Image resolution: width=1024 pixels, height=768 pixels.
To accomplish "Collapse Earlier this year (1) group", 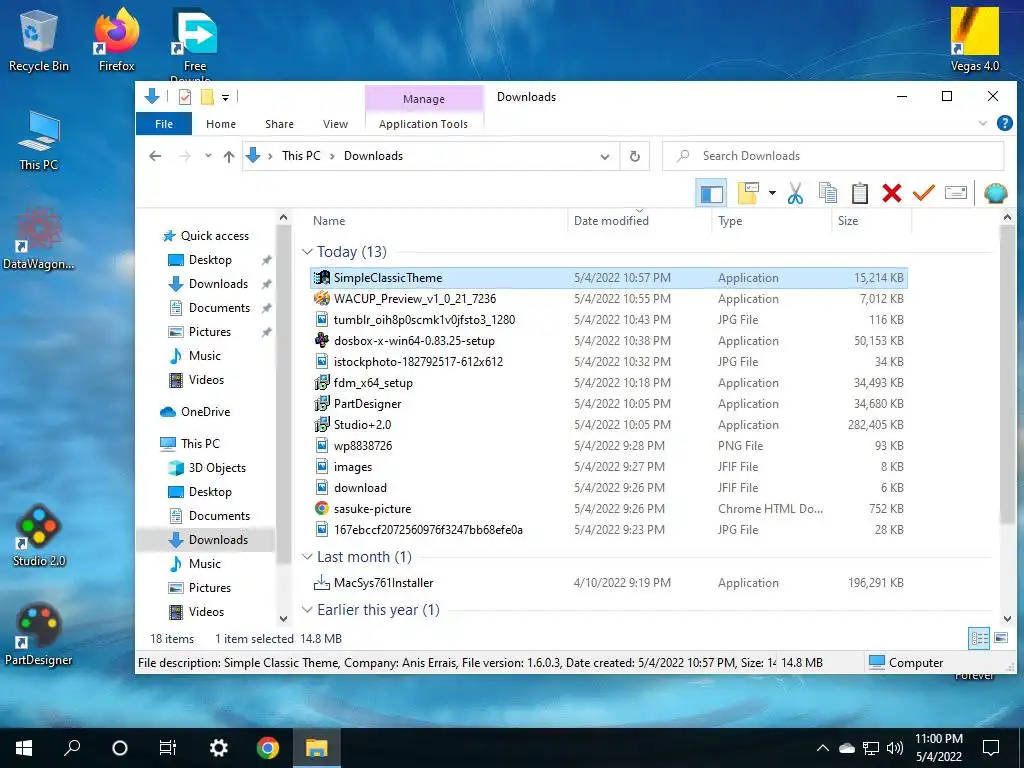I will [x=307, y=609].
